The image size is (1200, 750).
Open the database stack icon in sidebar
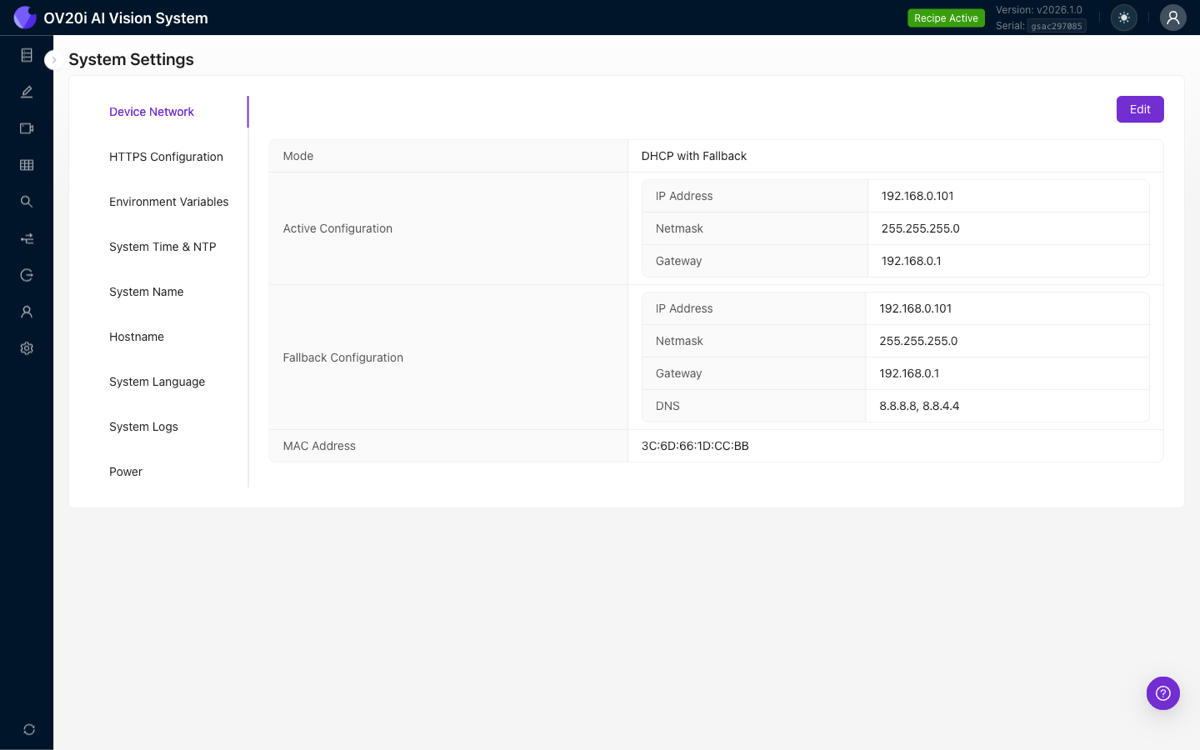[27, 56]
